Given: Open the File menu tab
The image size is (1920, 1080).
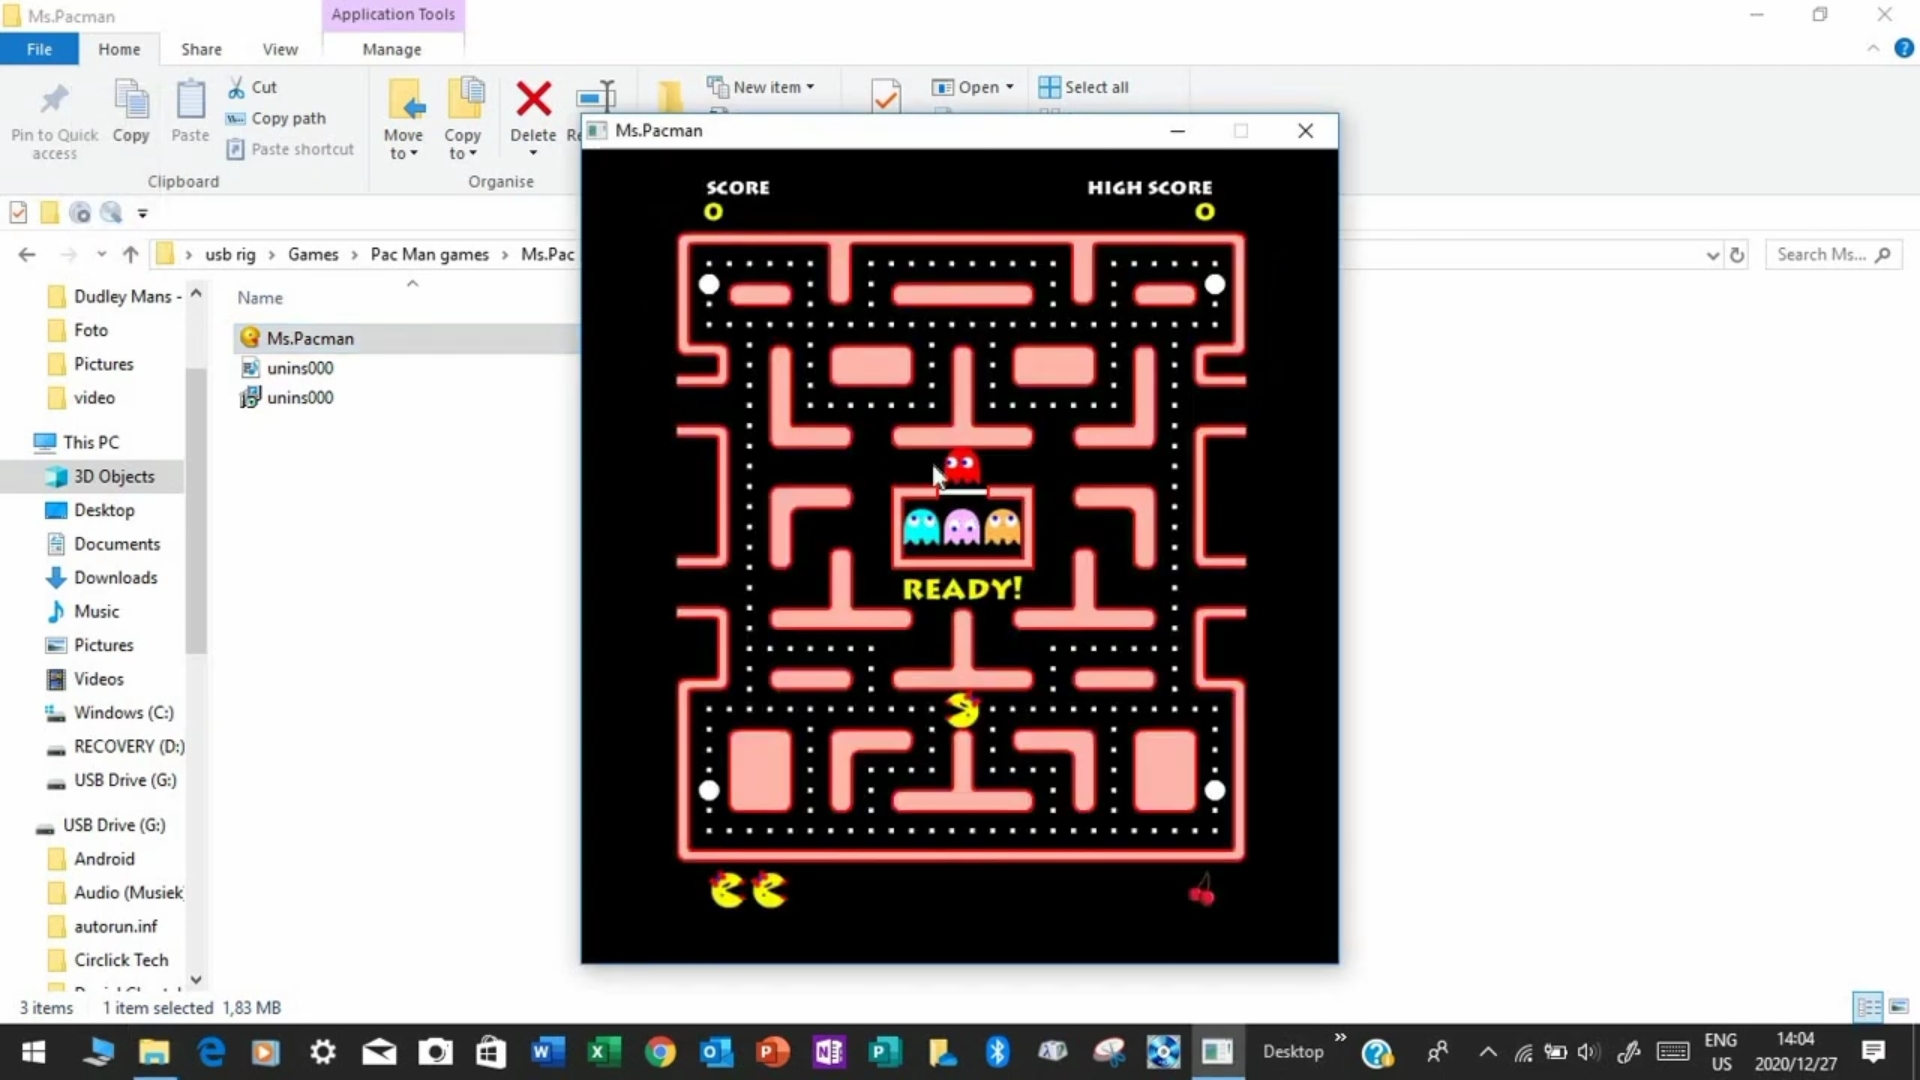Looking at the screenshot, I should pyautogui.click(x=39, y=49).
